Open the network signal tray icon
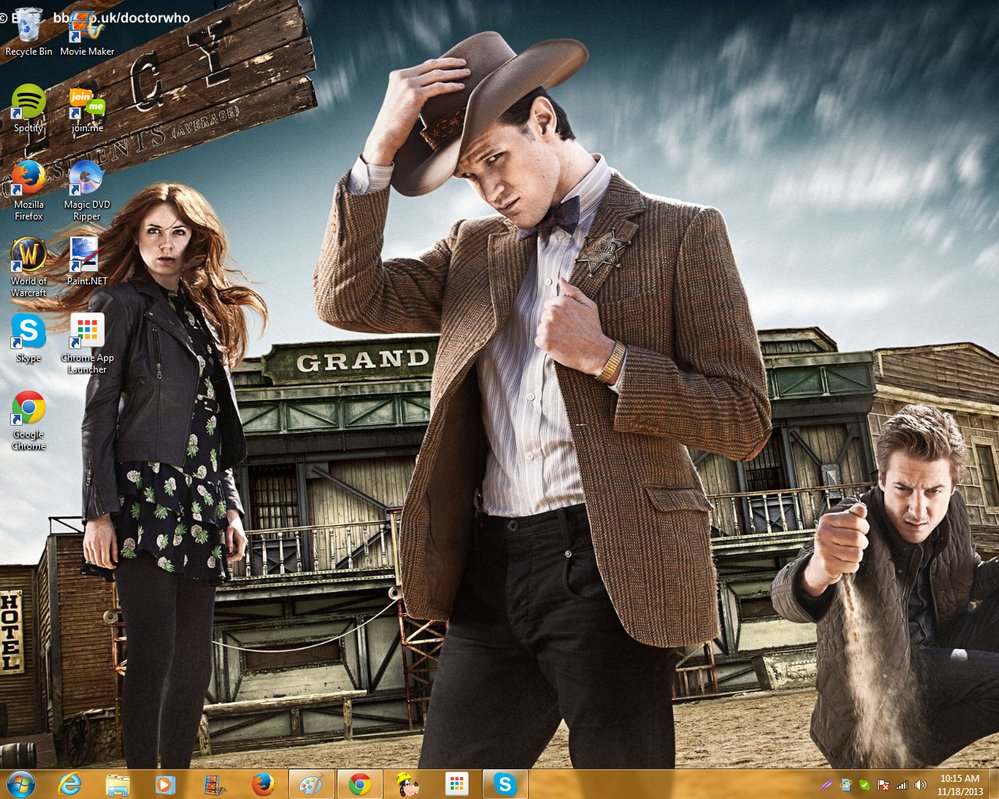 point(902,785)
